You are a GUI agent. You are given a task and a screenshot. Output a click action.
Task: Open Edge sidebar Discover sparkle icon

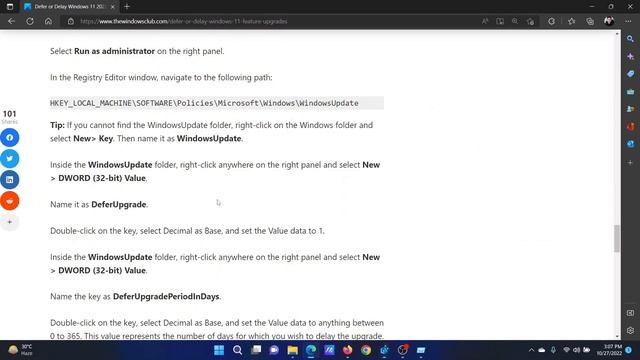pyautogui.click(x=630, y=56)
